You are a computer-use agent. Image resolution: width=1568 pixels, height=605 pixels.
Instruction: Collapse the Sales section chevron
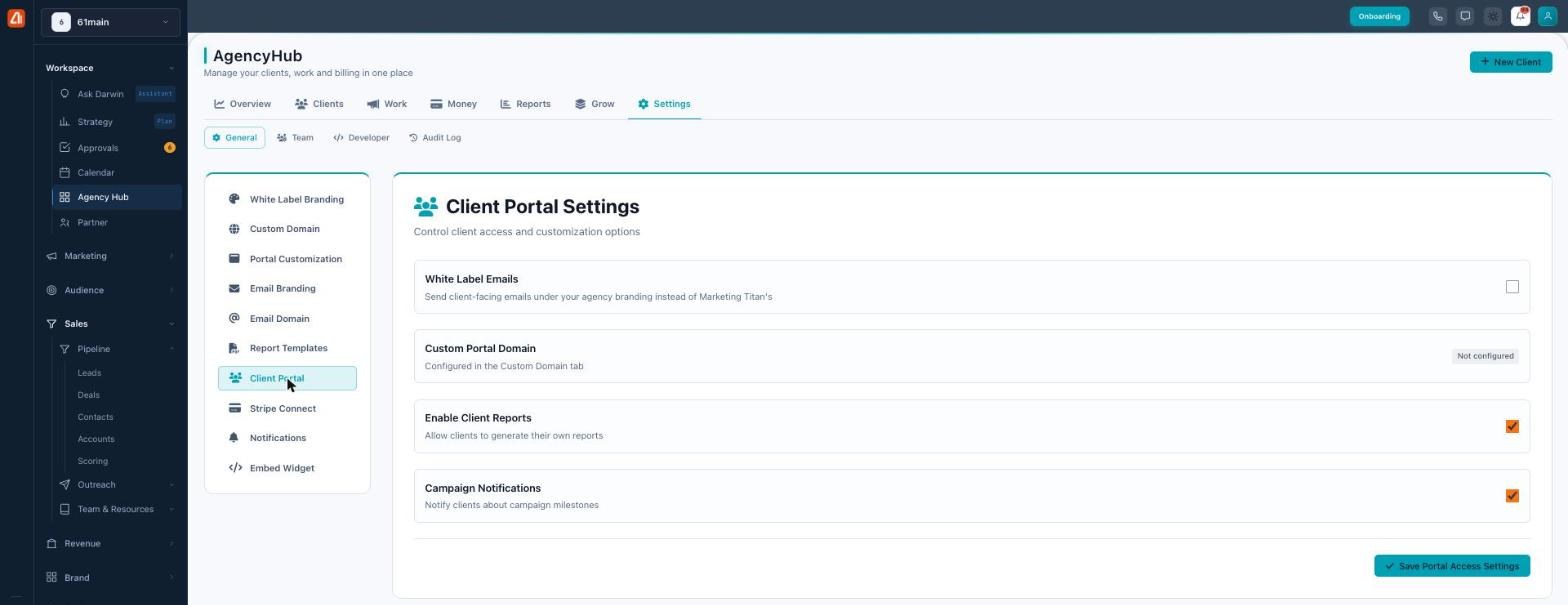coord(171,324)
